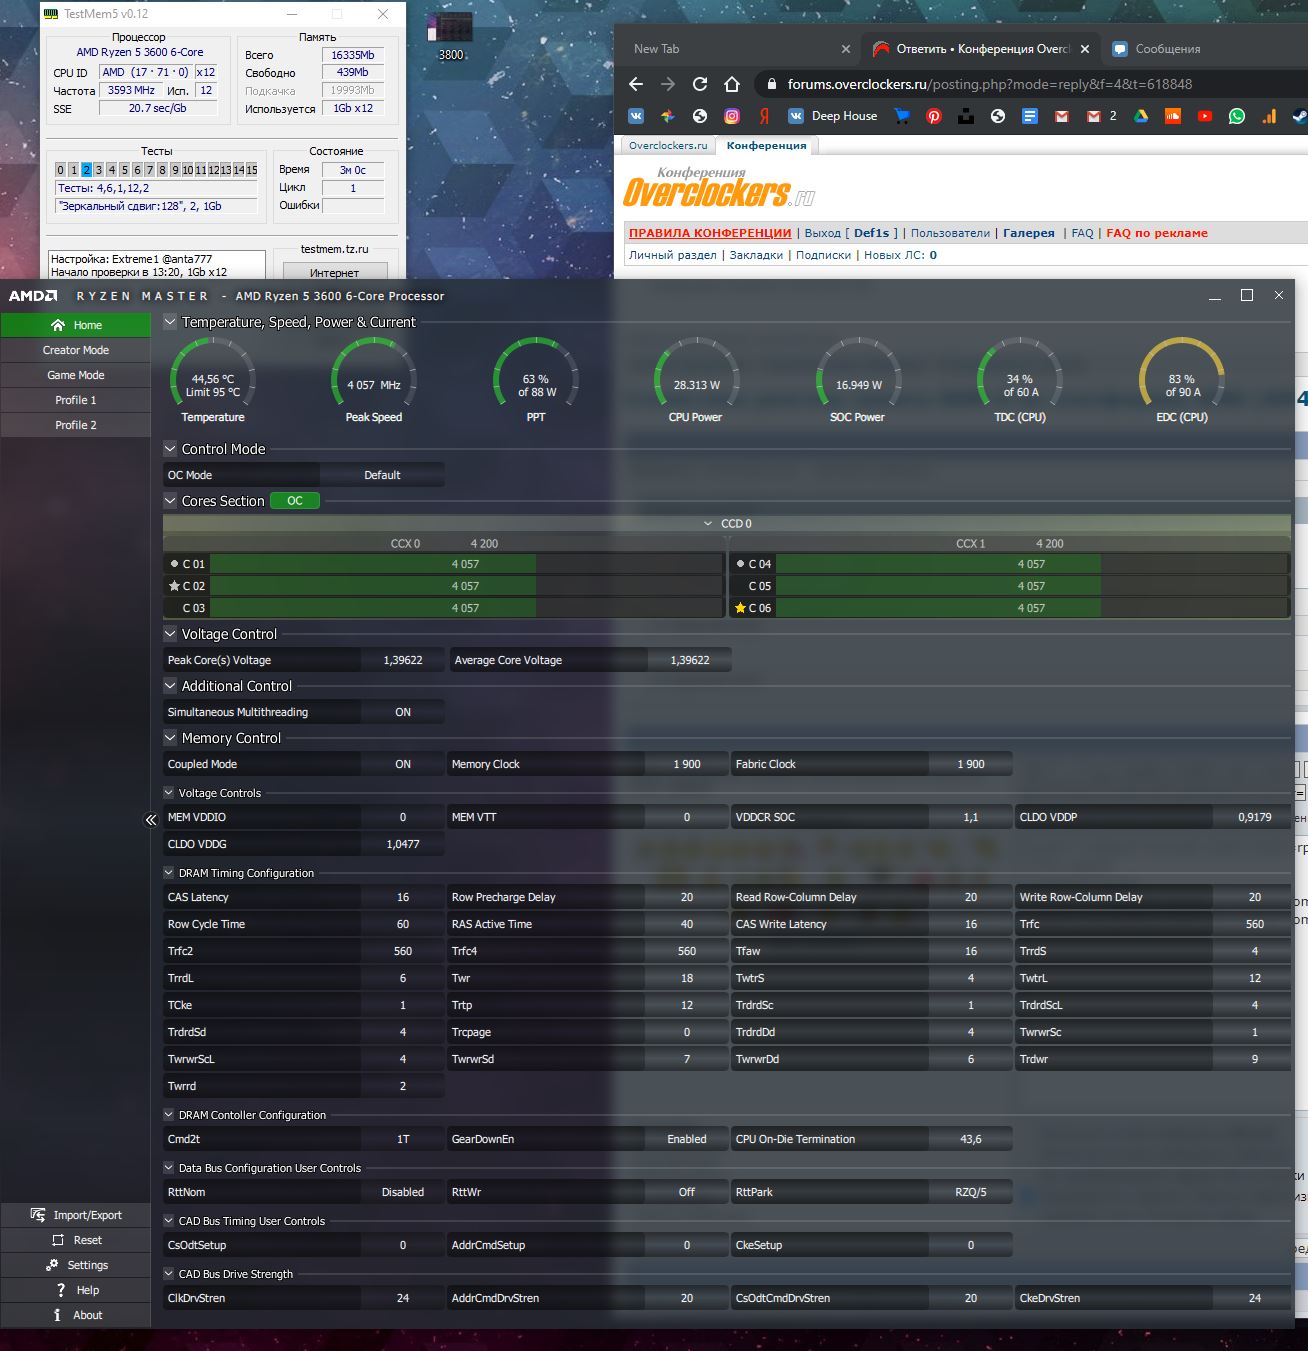Click Reset in Ryzen Master sidebar
1308x1351 pixels.
point(76,1240)
